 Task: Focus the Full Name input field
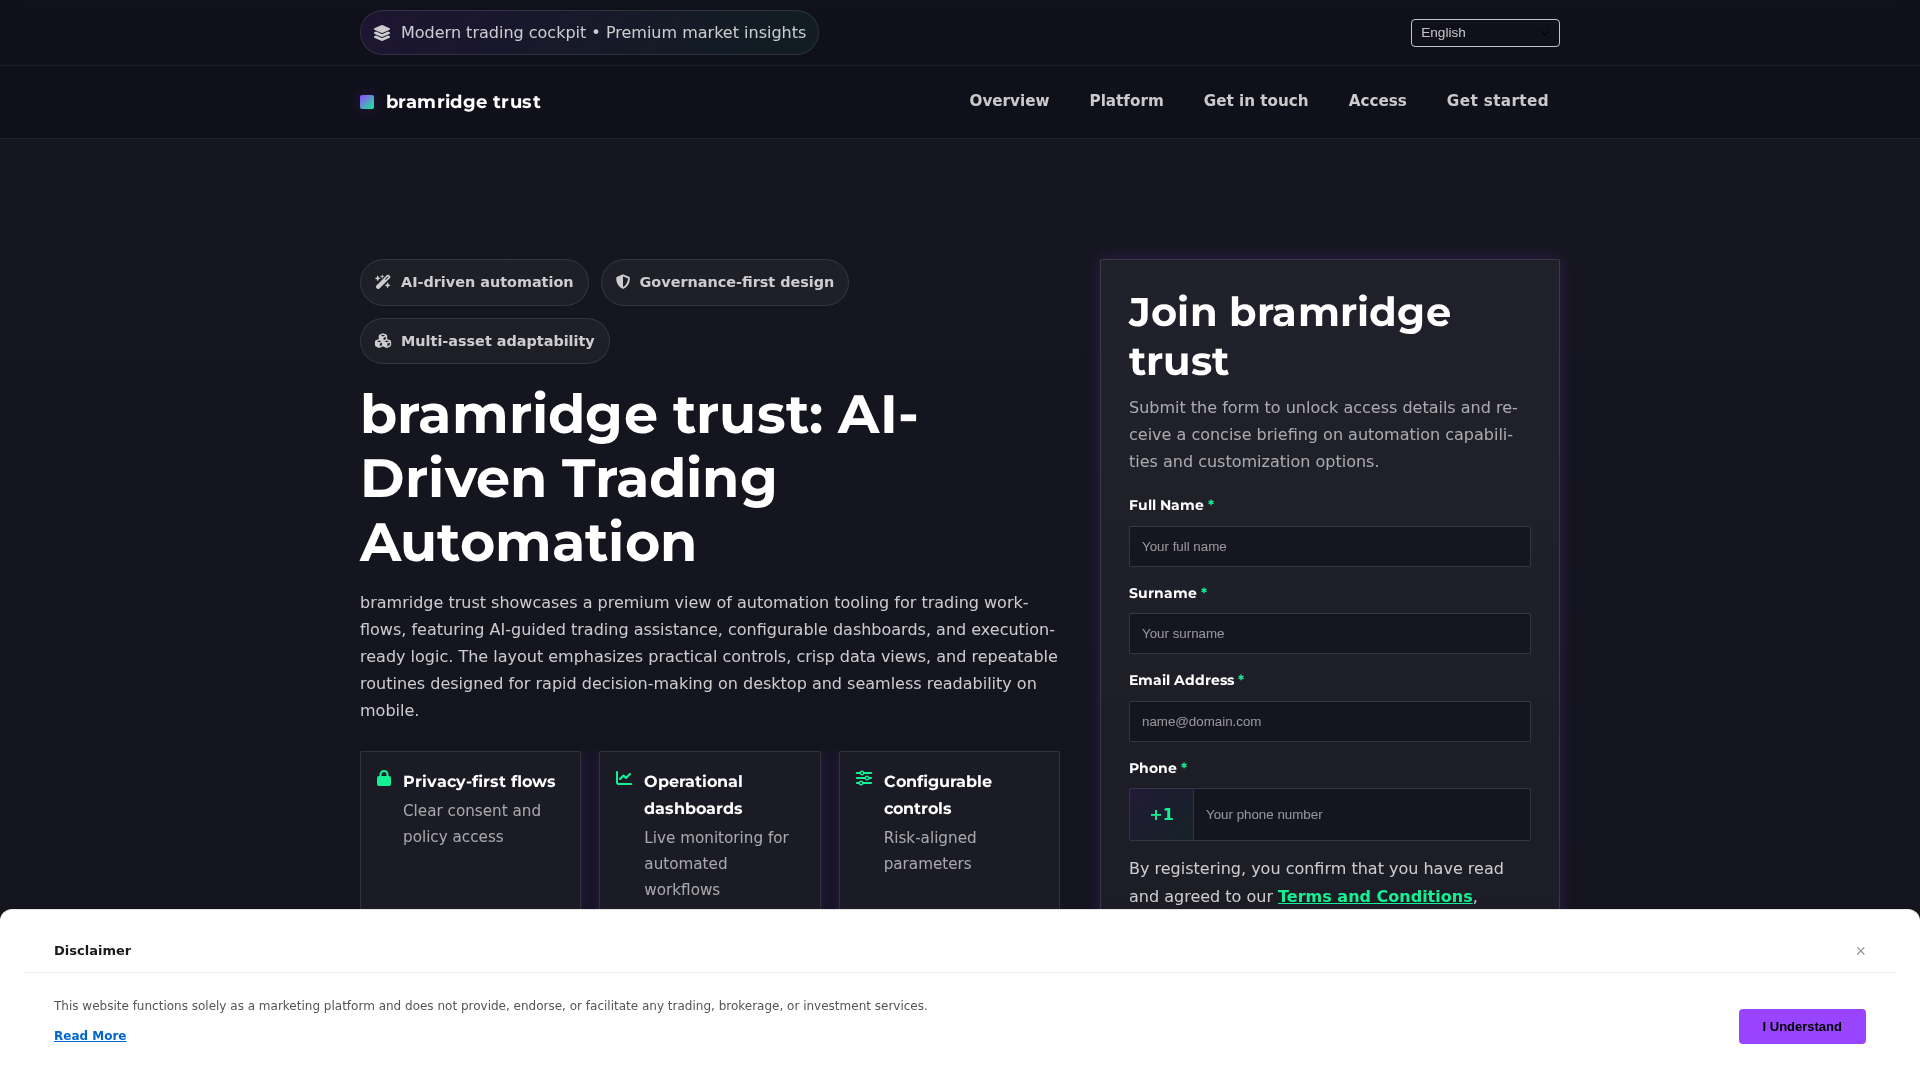tap(1330, 547)
